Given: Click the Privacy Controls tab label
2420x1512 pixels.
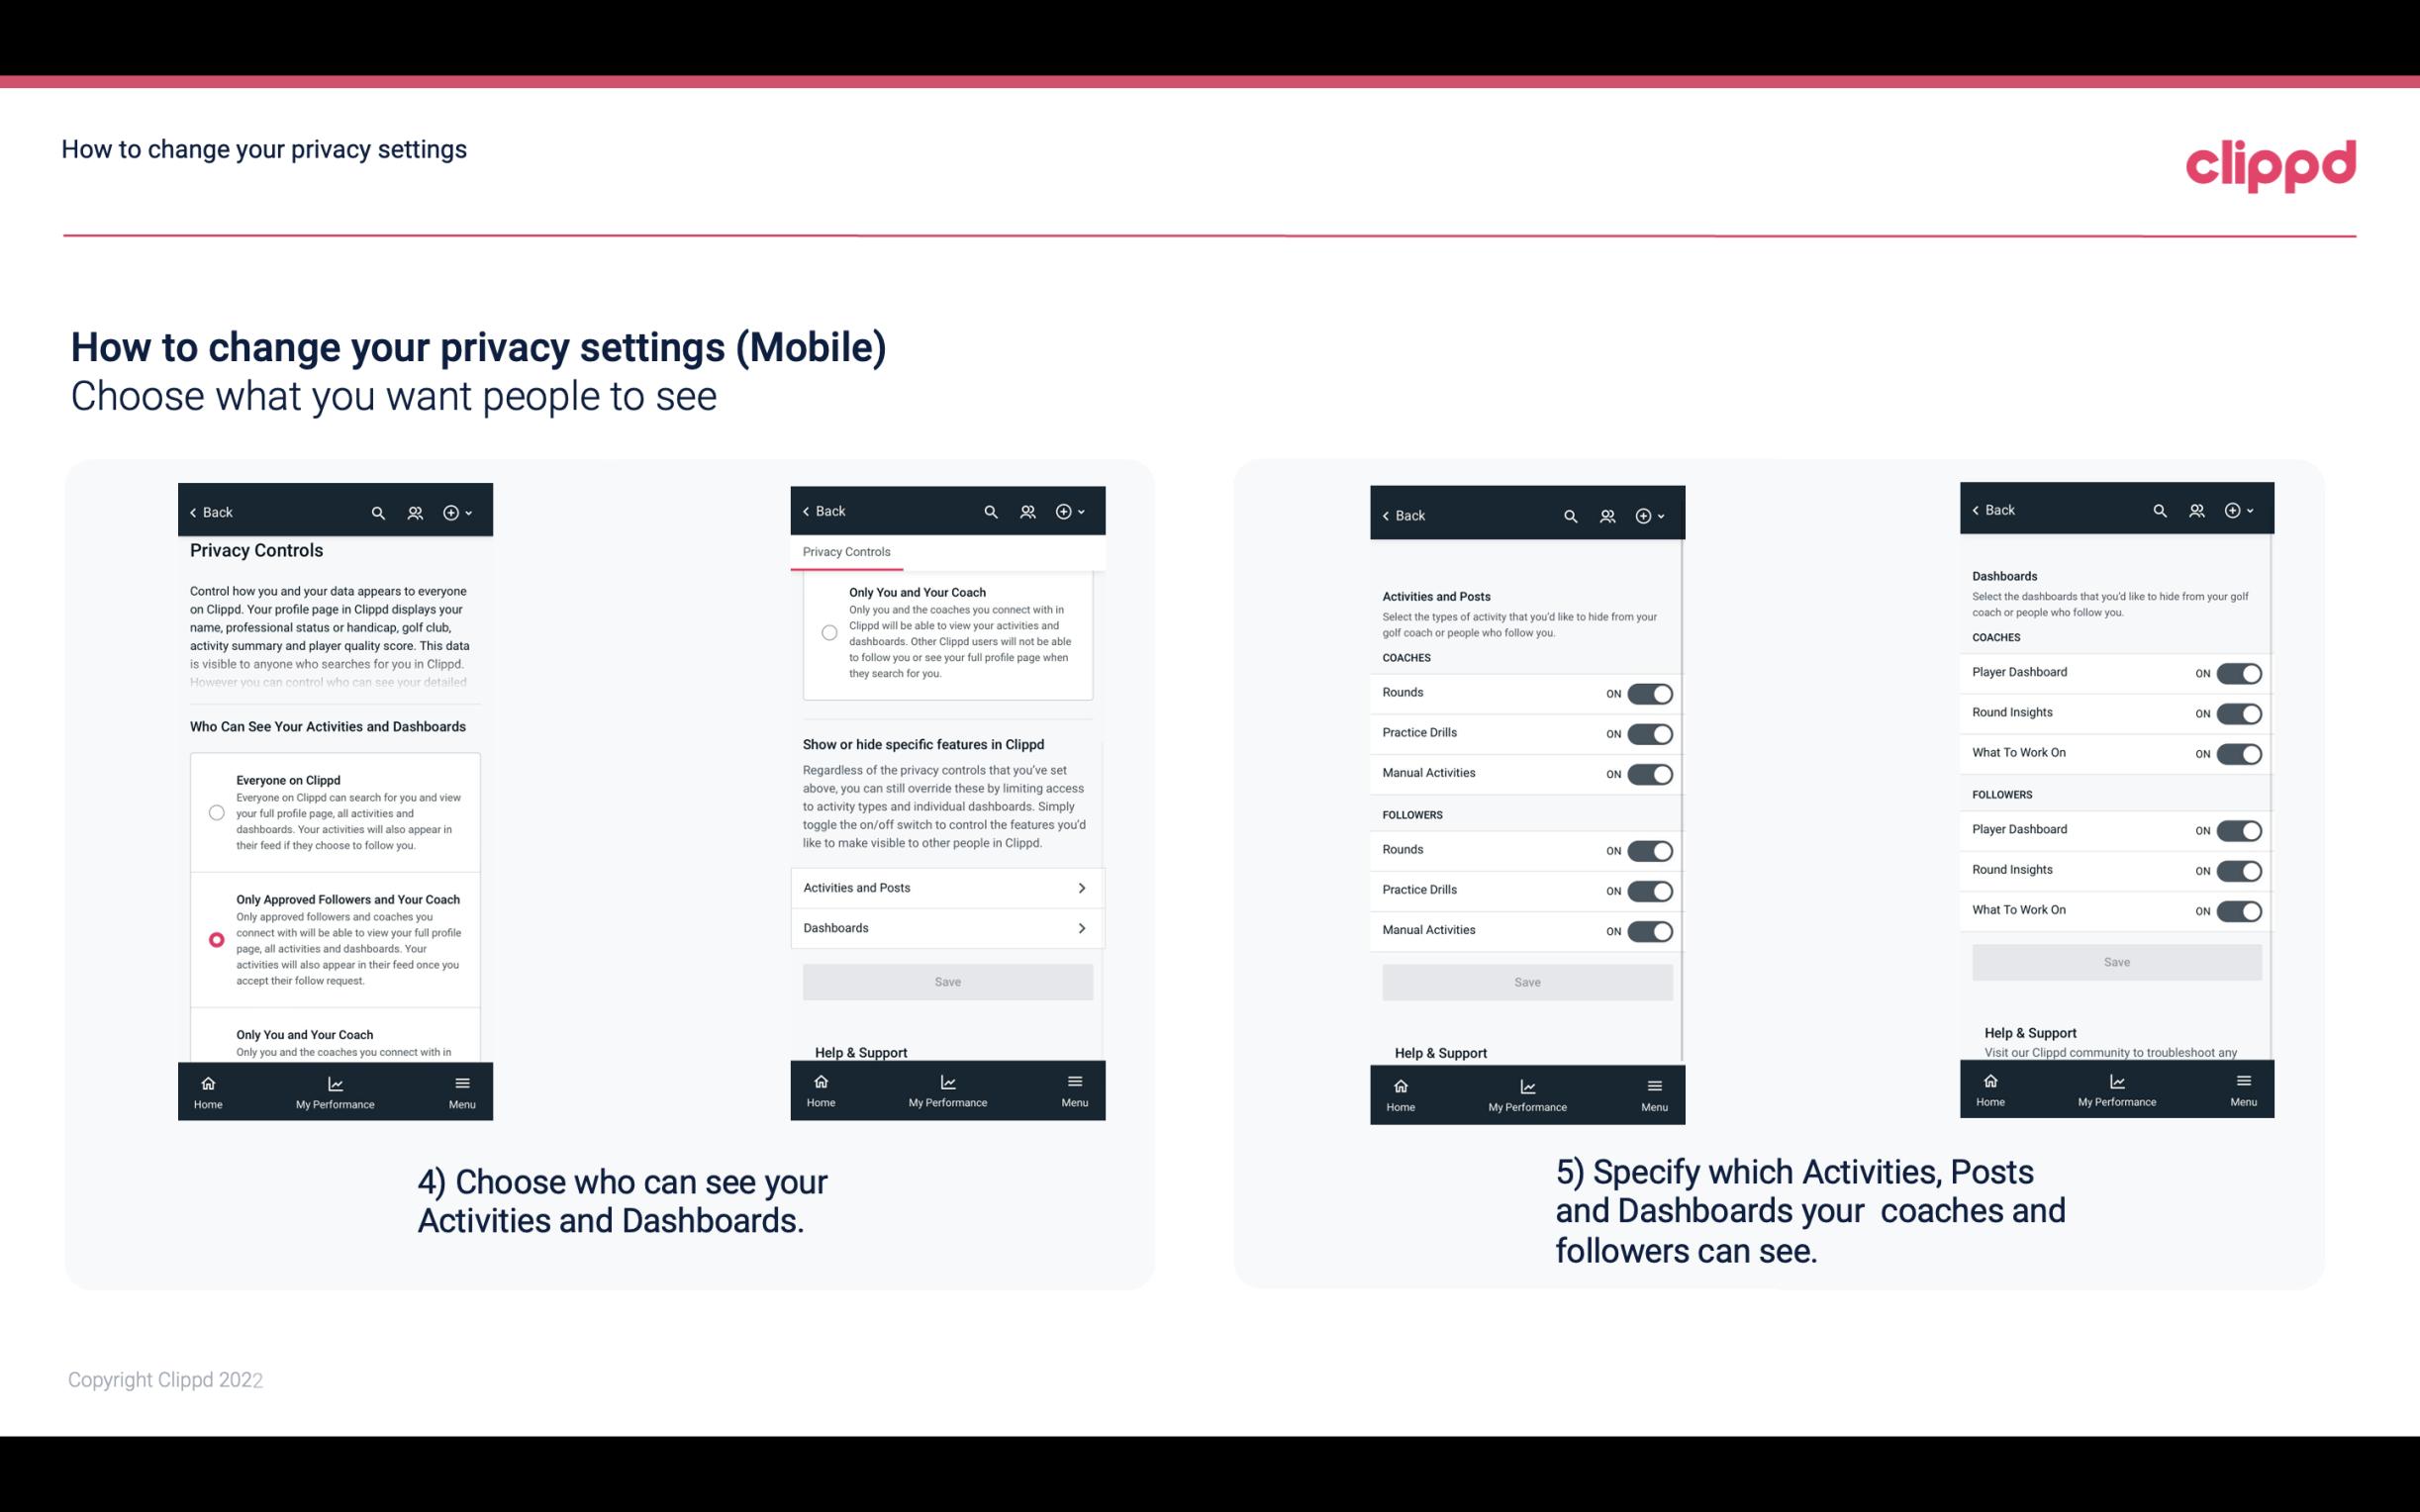Looking at the screenshot, I should [845, 552].
